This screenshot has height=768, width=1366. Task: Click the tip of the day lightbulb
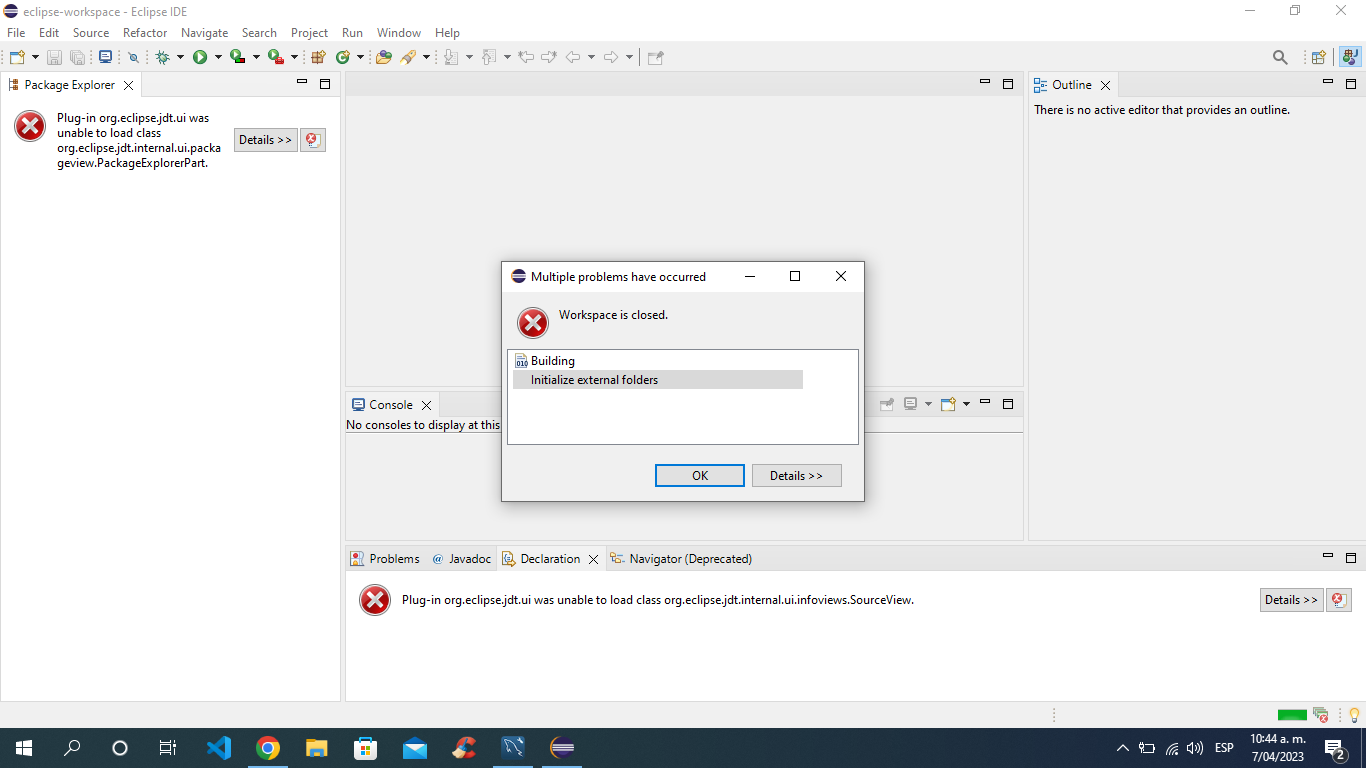[x=1354, y=715]
